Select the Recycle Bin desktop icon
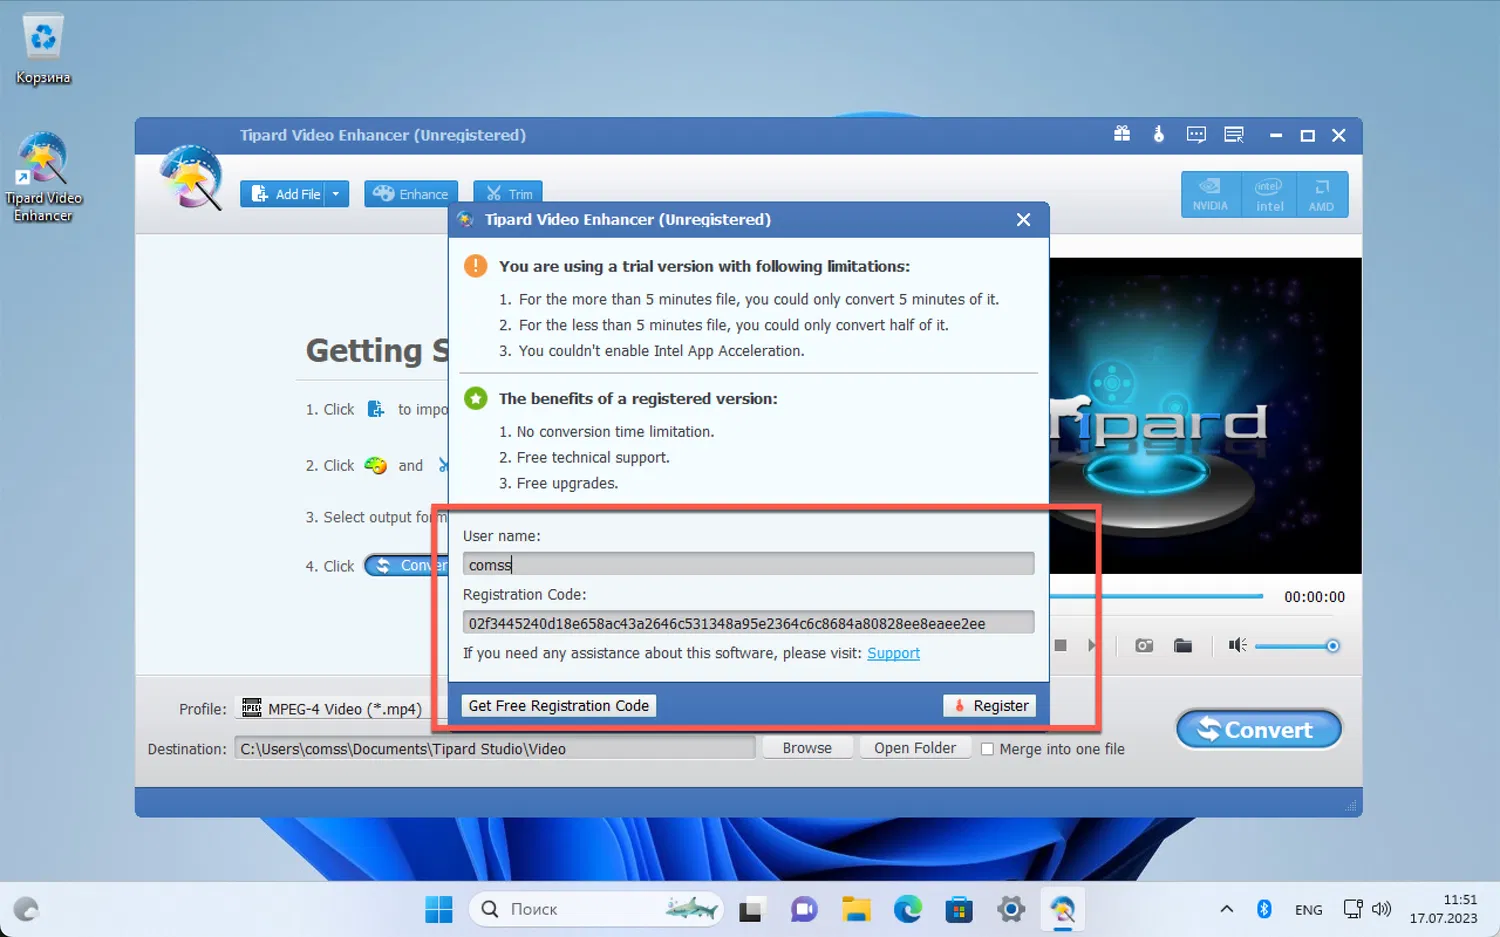The image size is (1500, 937). (x=43, y=48)
